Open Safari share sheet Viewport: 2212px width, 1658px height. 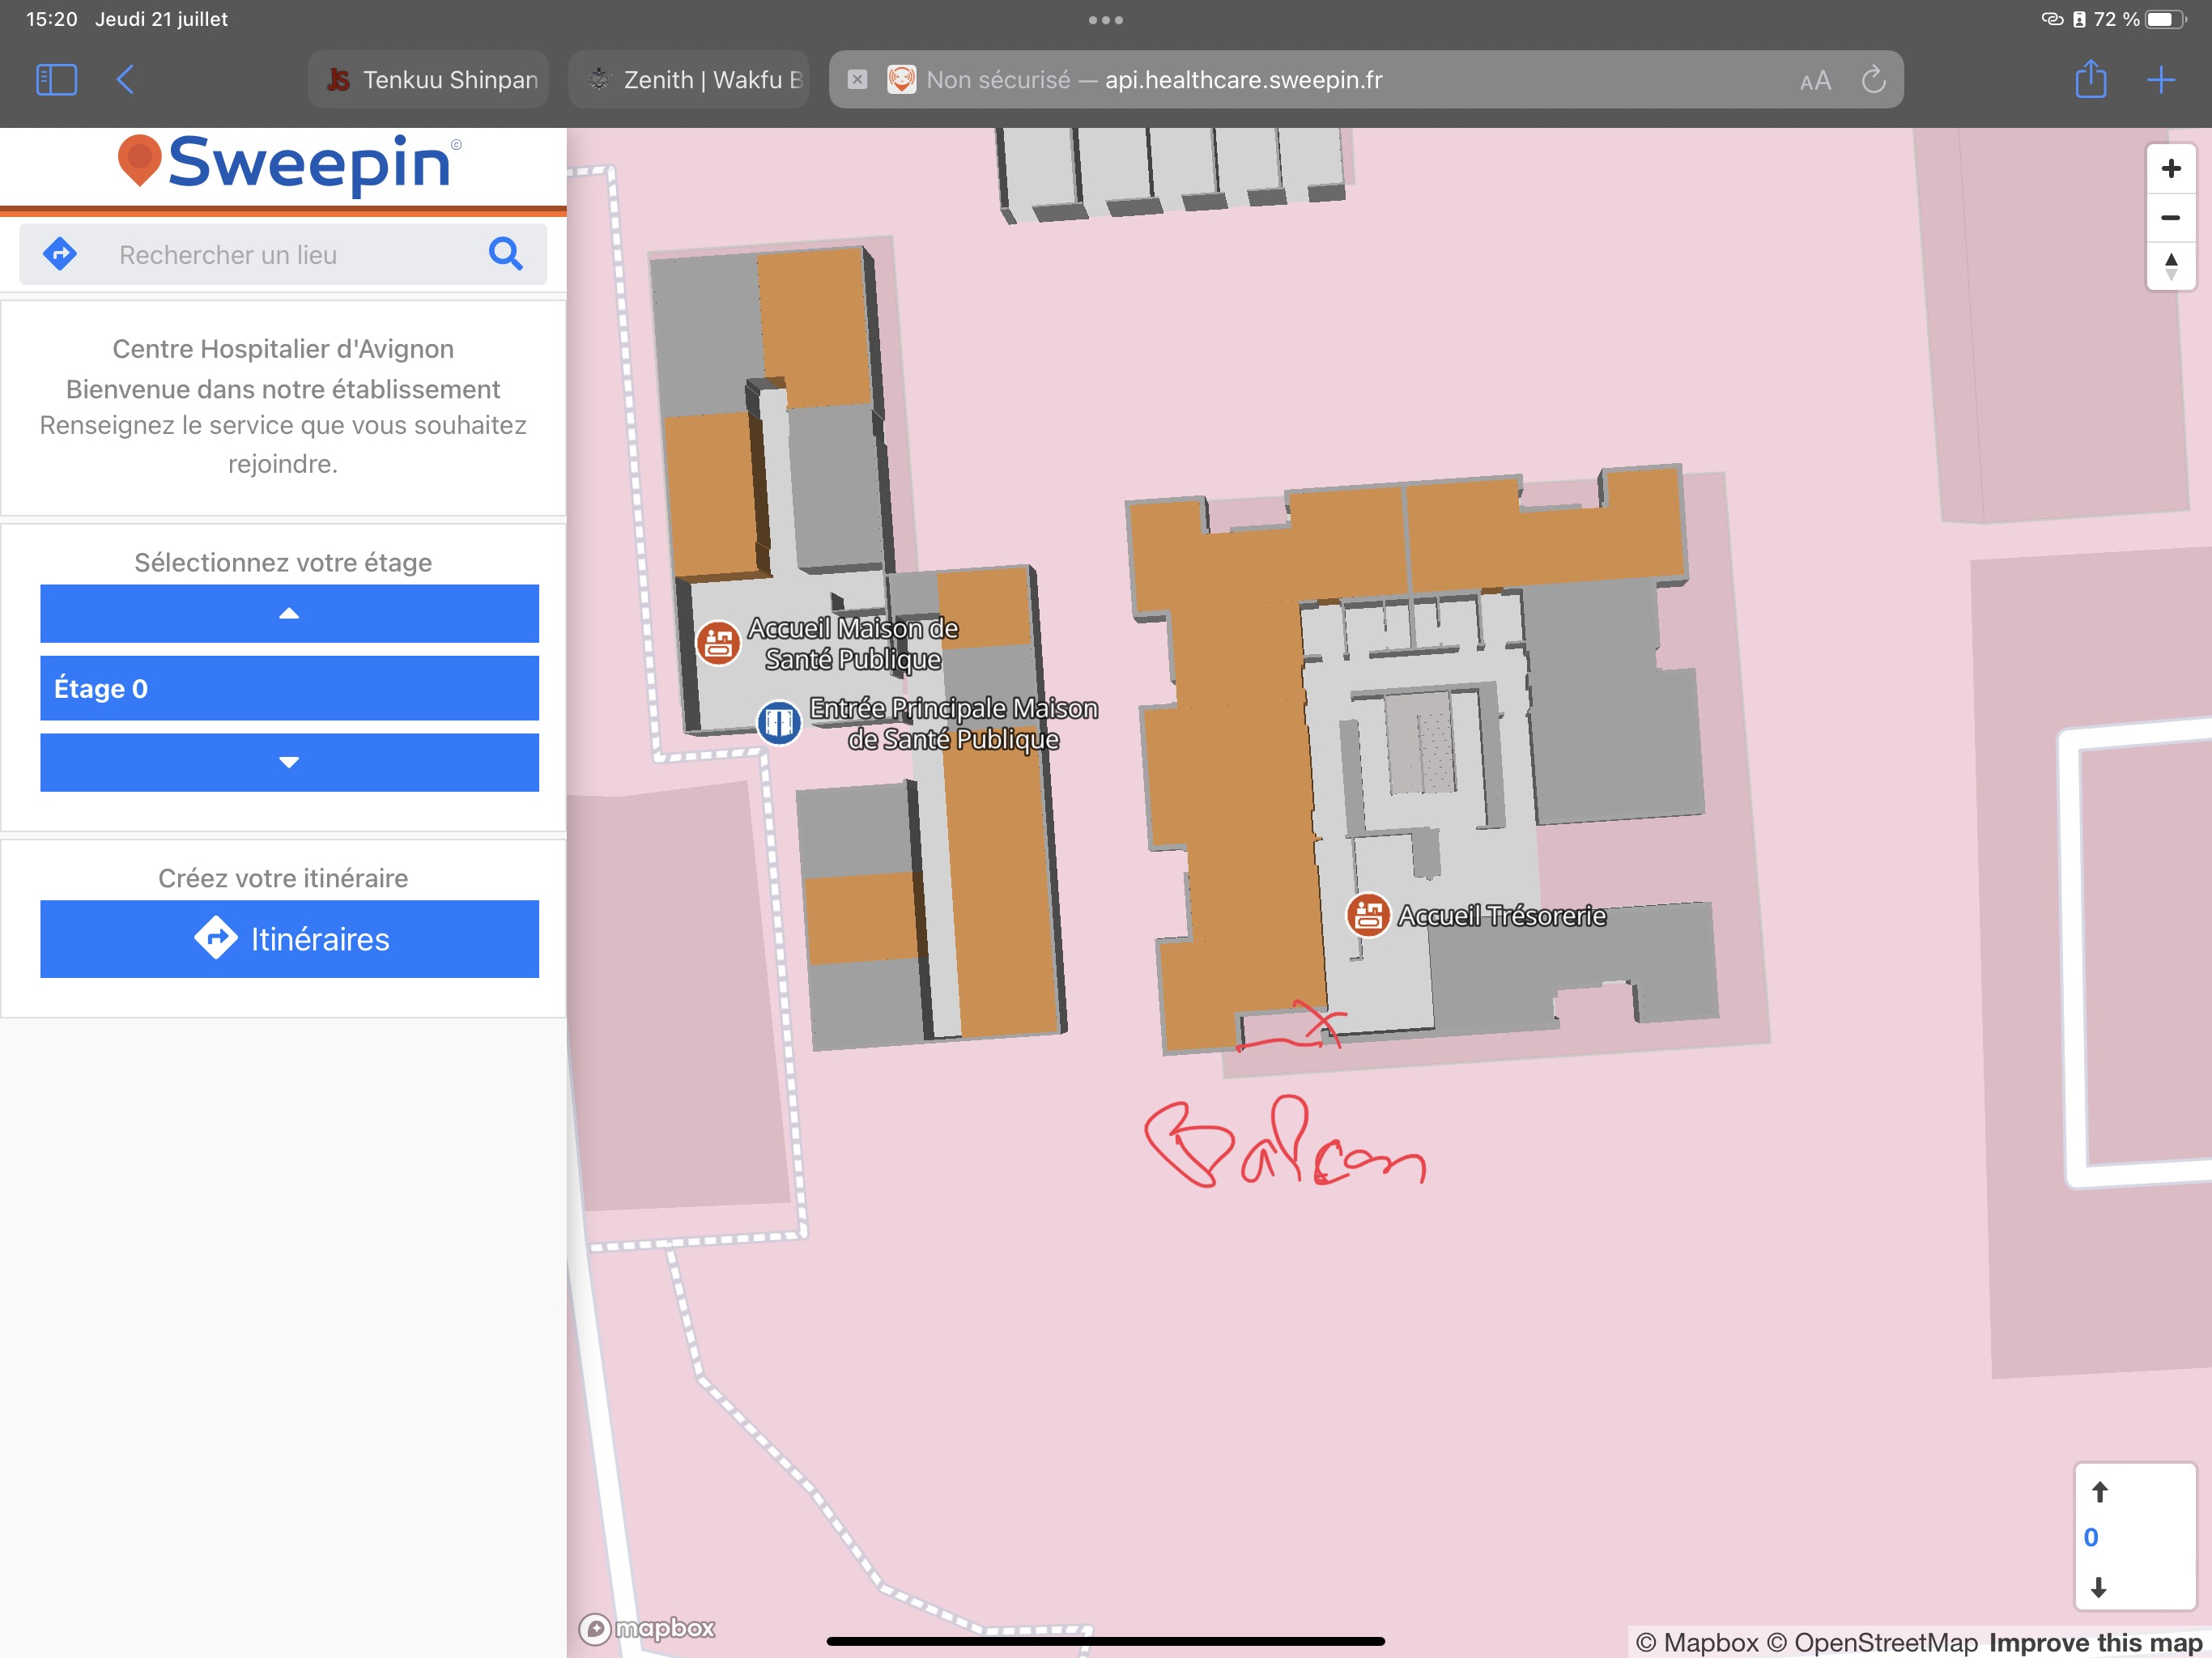click(x=2090, y=79)
